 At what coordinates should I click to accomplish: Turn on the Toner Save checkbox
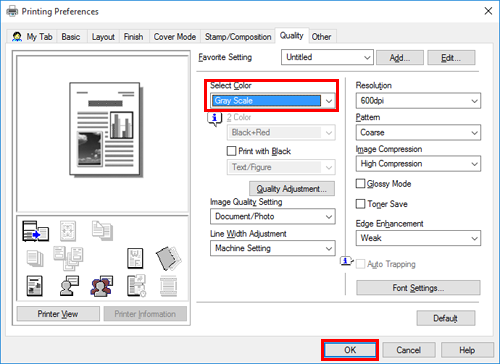(x=360, y=204)
